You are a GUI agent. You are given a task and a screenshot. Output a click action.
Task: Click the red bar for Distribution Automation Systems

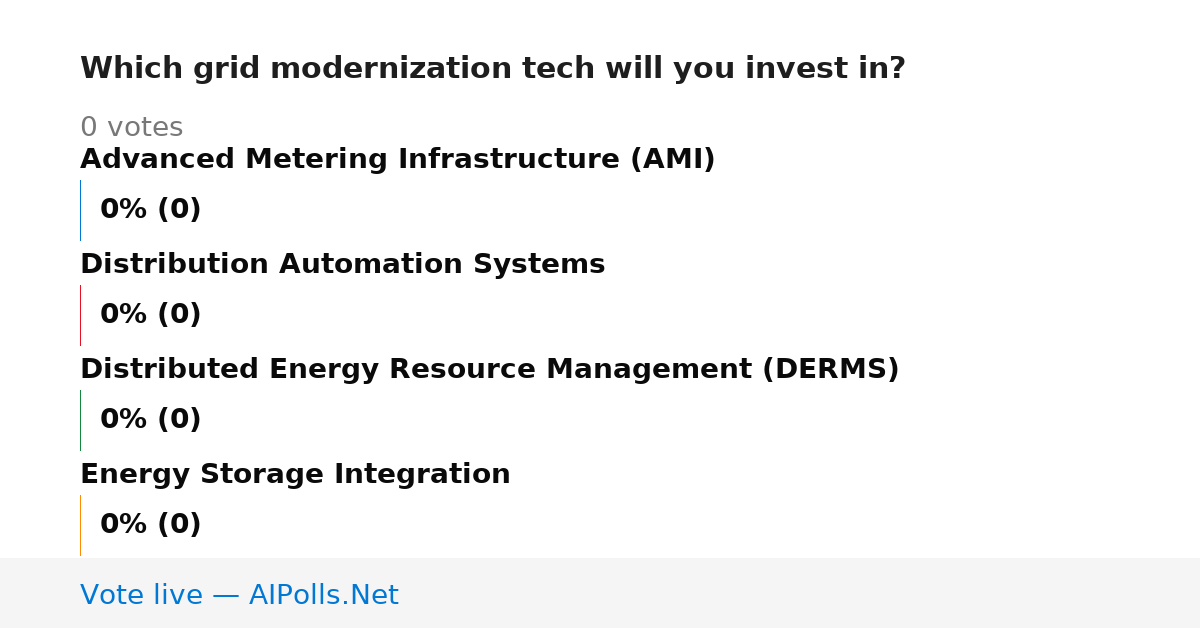(80, 315)
